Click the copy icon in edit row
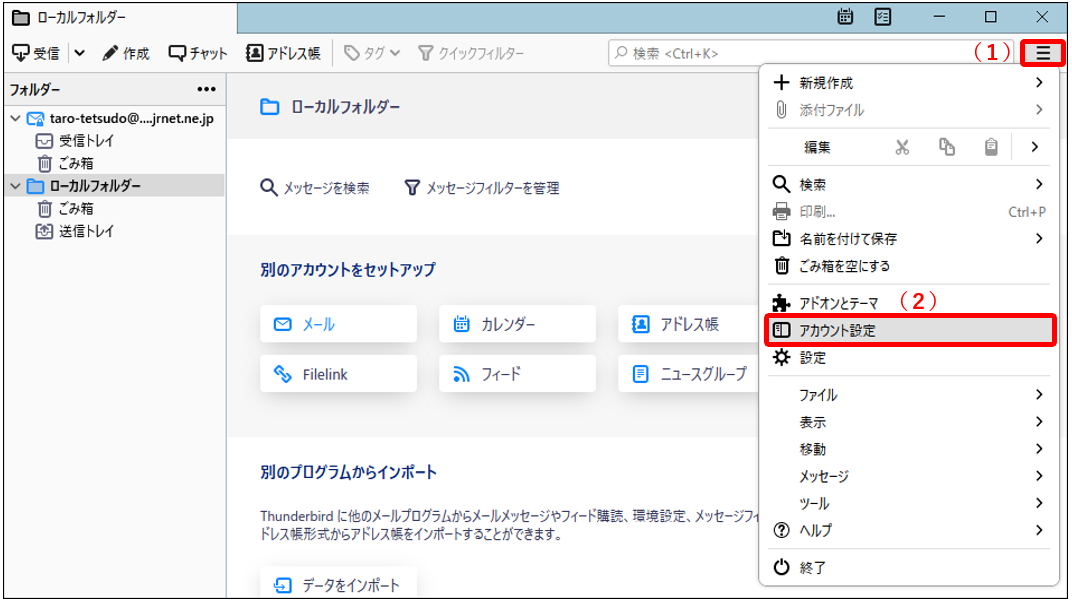 [x=946, y=147]
